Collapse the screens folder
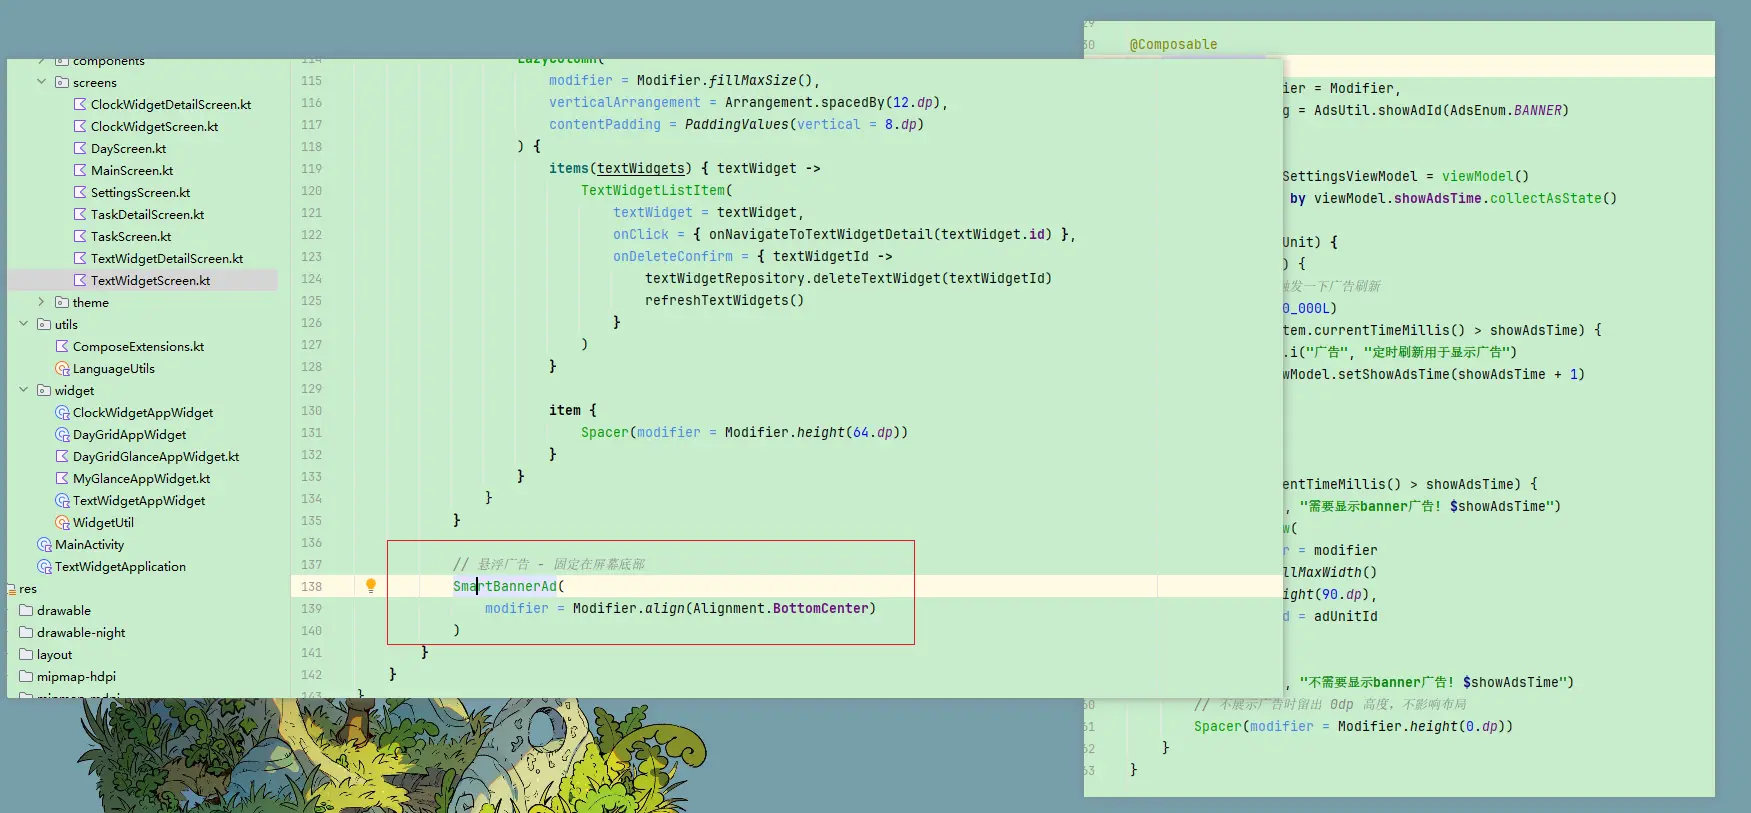This screenshot has height=813, width=1751. click(41, 83)
